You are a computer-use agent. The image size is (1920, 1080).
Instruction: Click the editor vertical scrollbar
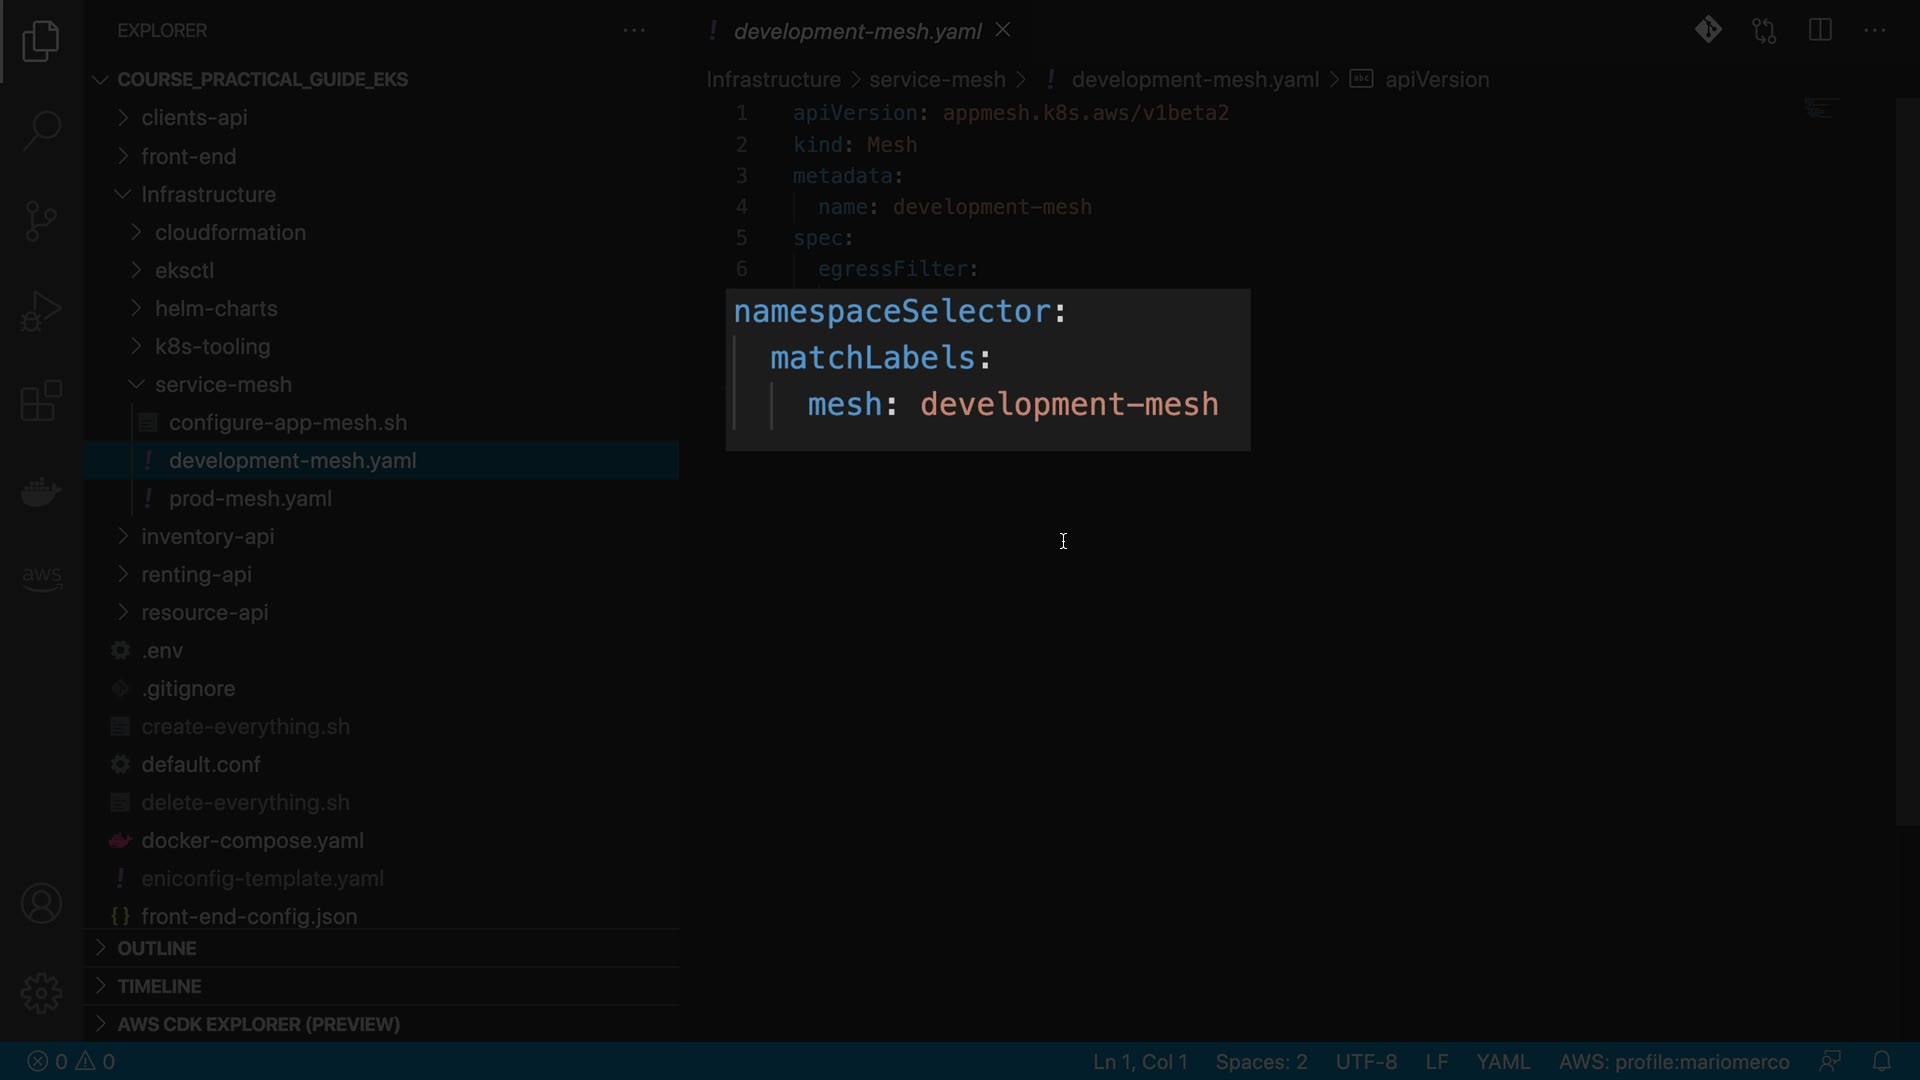click(1907, 460)
